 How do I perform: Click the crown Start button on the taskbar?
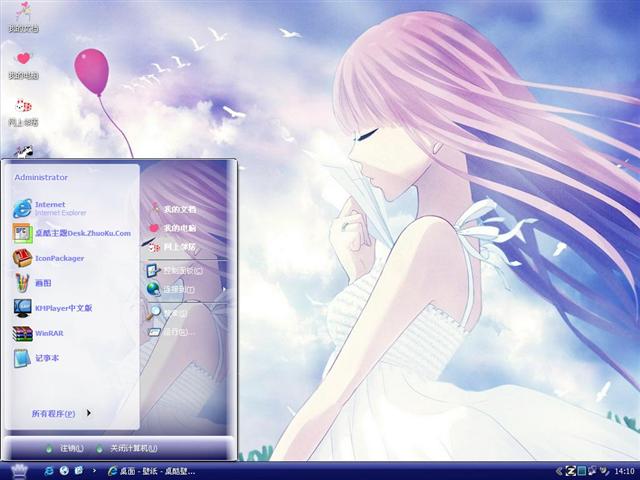coord(18,471)
